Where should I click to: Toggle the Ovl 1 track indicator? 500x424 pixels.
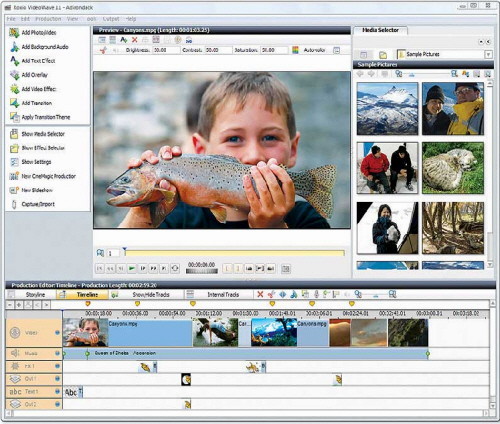(x=57, y=379)
